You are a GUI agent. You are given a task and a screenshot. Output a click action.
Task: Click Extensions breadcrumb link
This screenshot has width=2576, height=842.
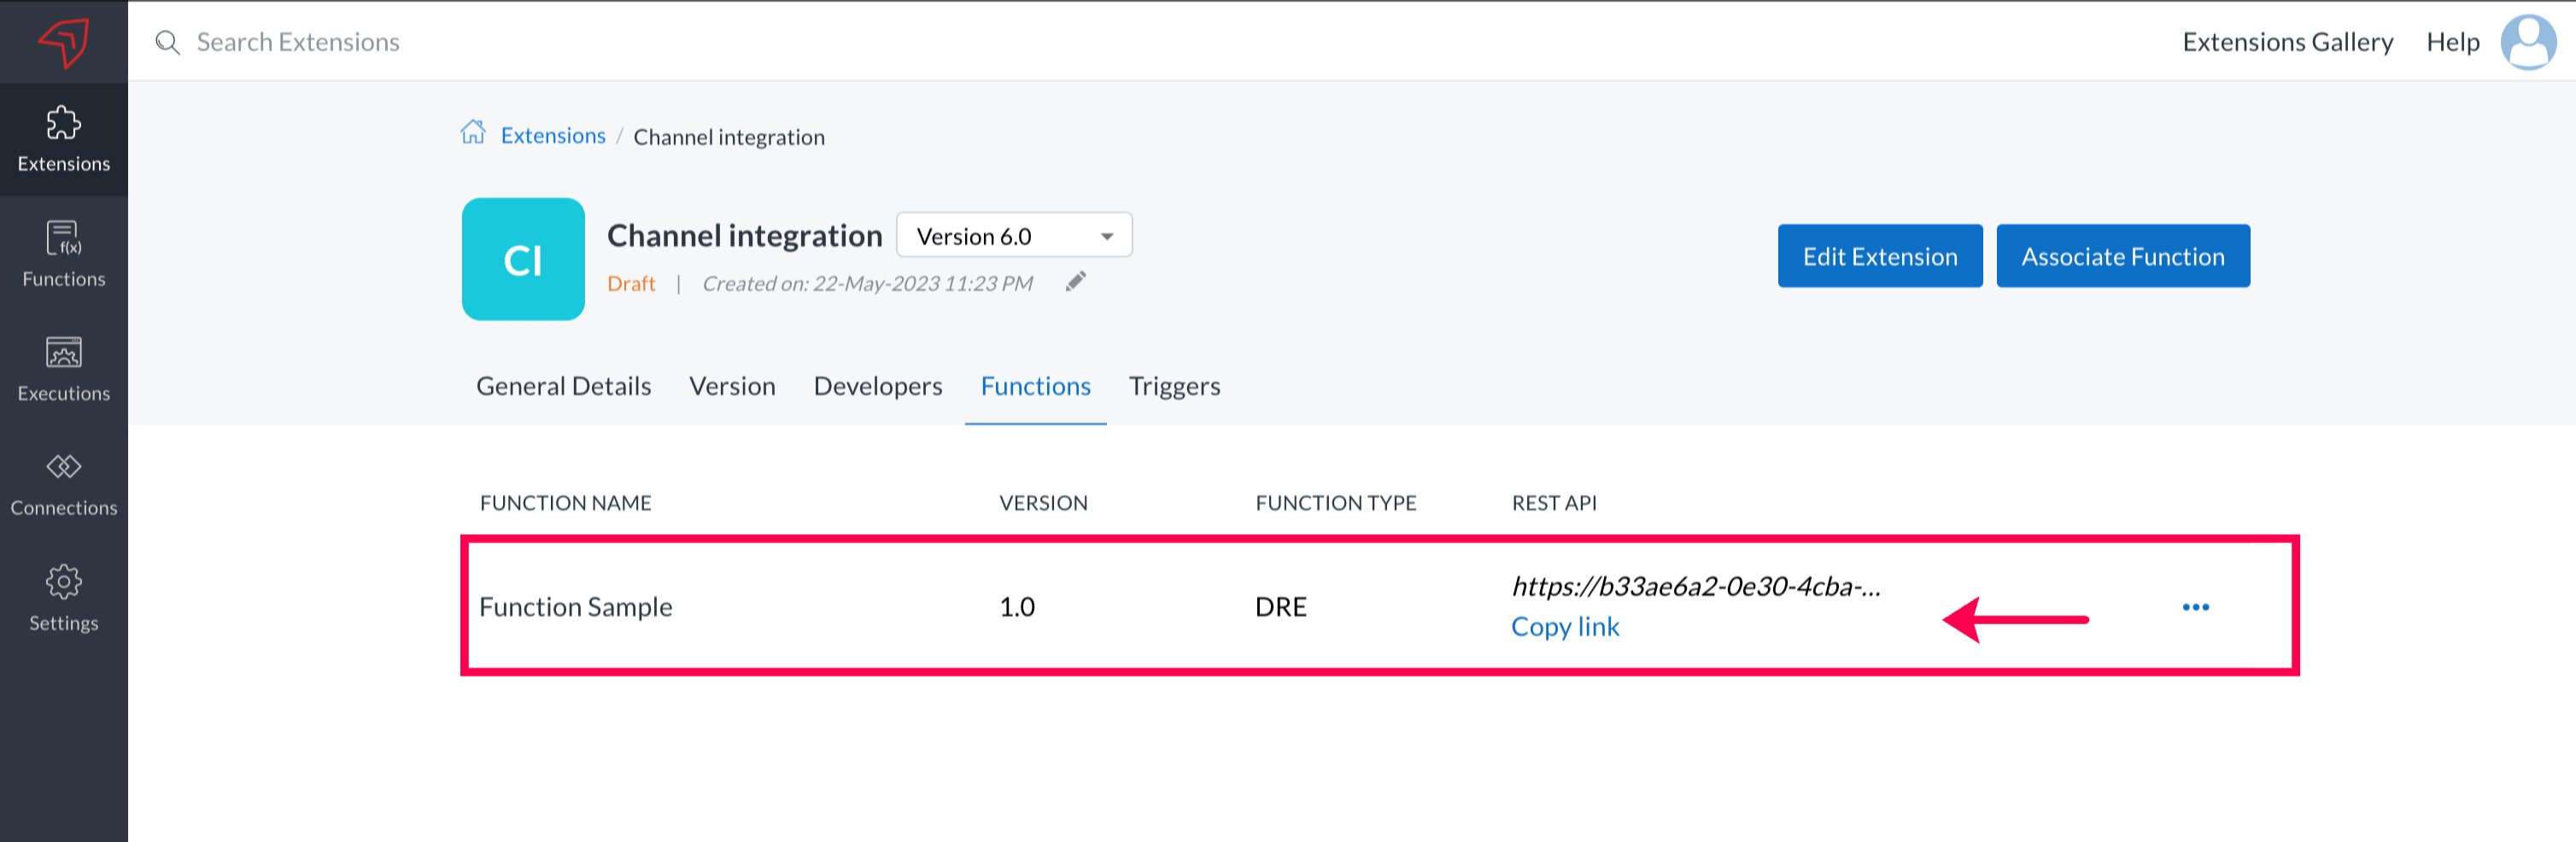coord(553,136)
